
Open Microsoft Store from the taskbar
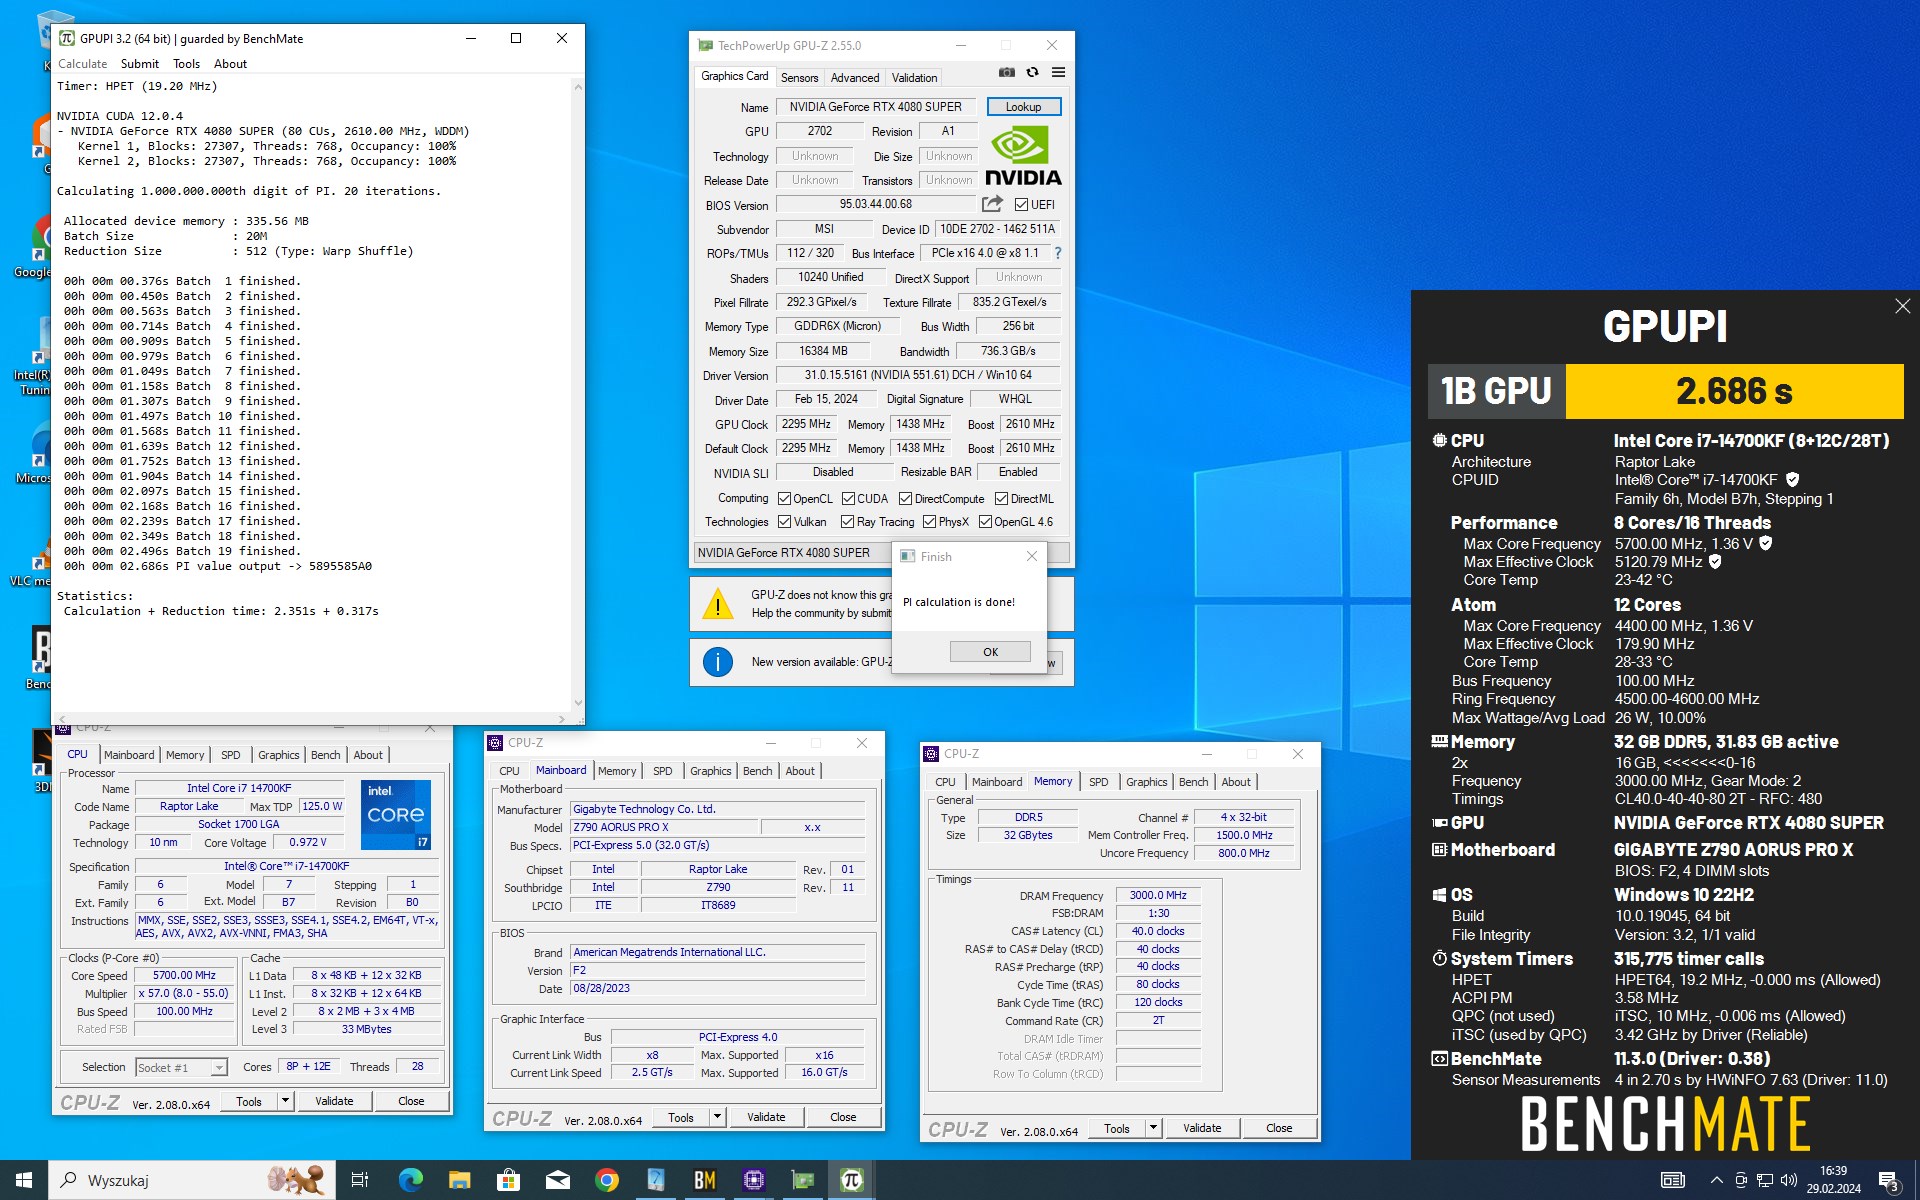(509, 1180)
